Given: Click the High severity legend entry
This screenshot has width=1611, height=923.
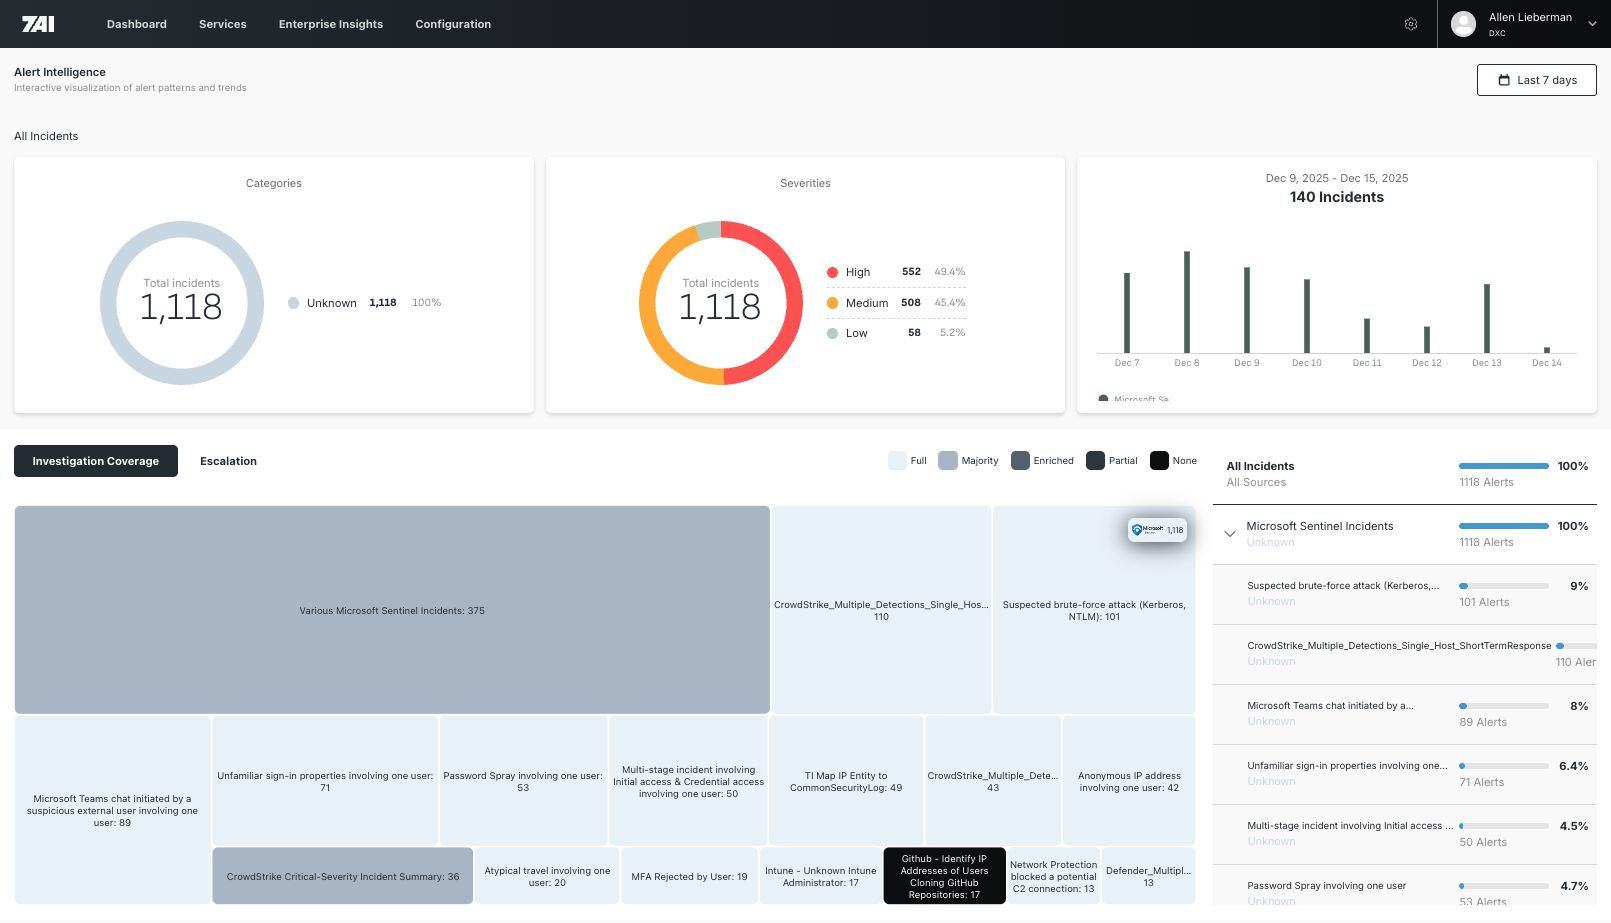Looking at the screenshot, I should click(896, 272).
